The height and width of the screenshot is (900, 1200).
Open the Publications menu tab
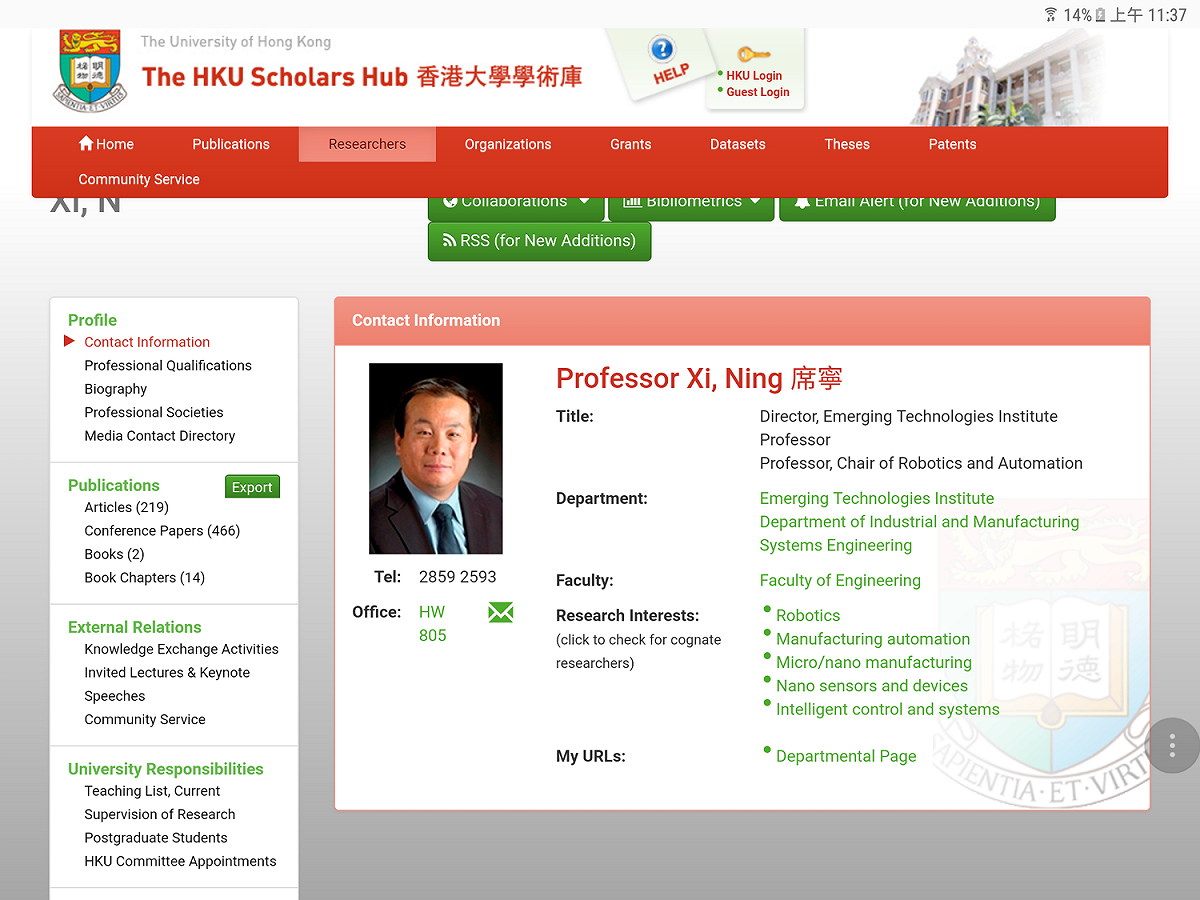point(231,144)
